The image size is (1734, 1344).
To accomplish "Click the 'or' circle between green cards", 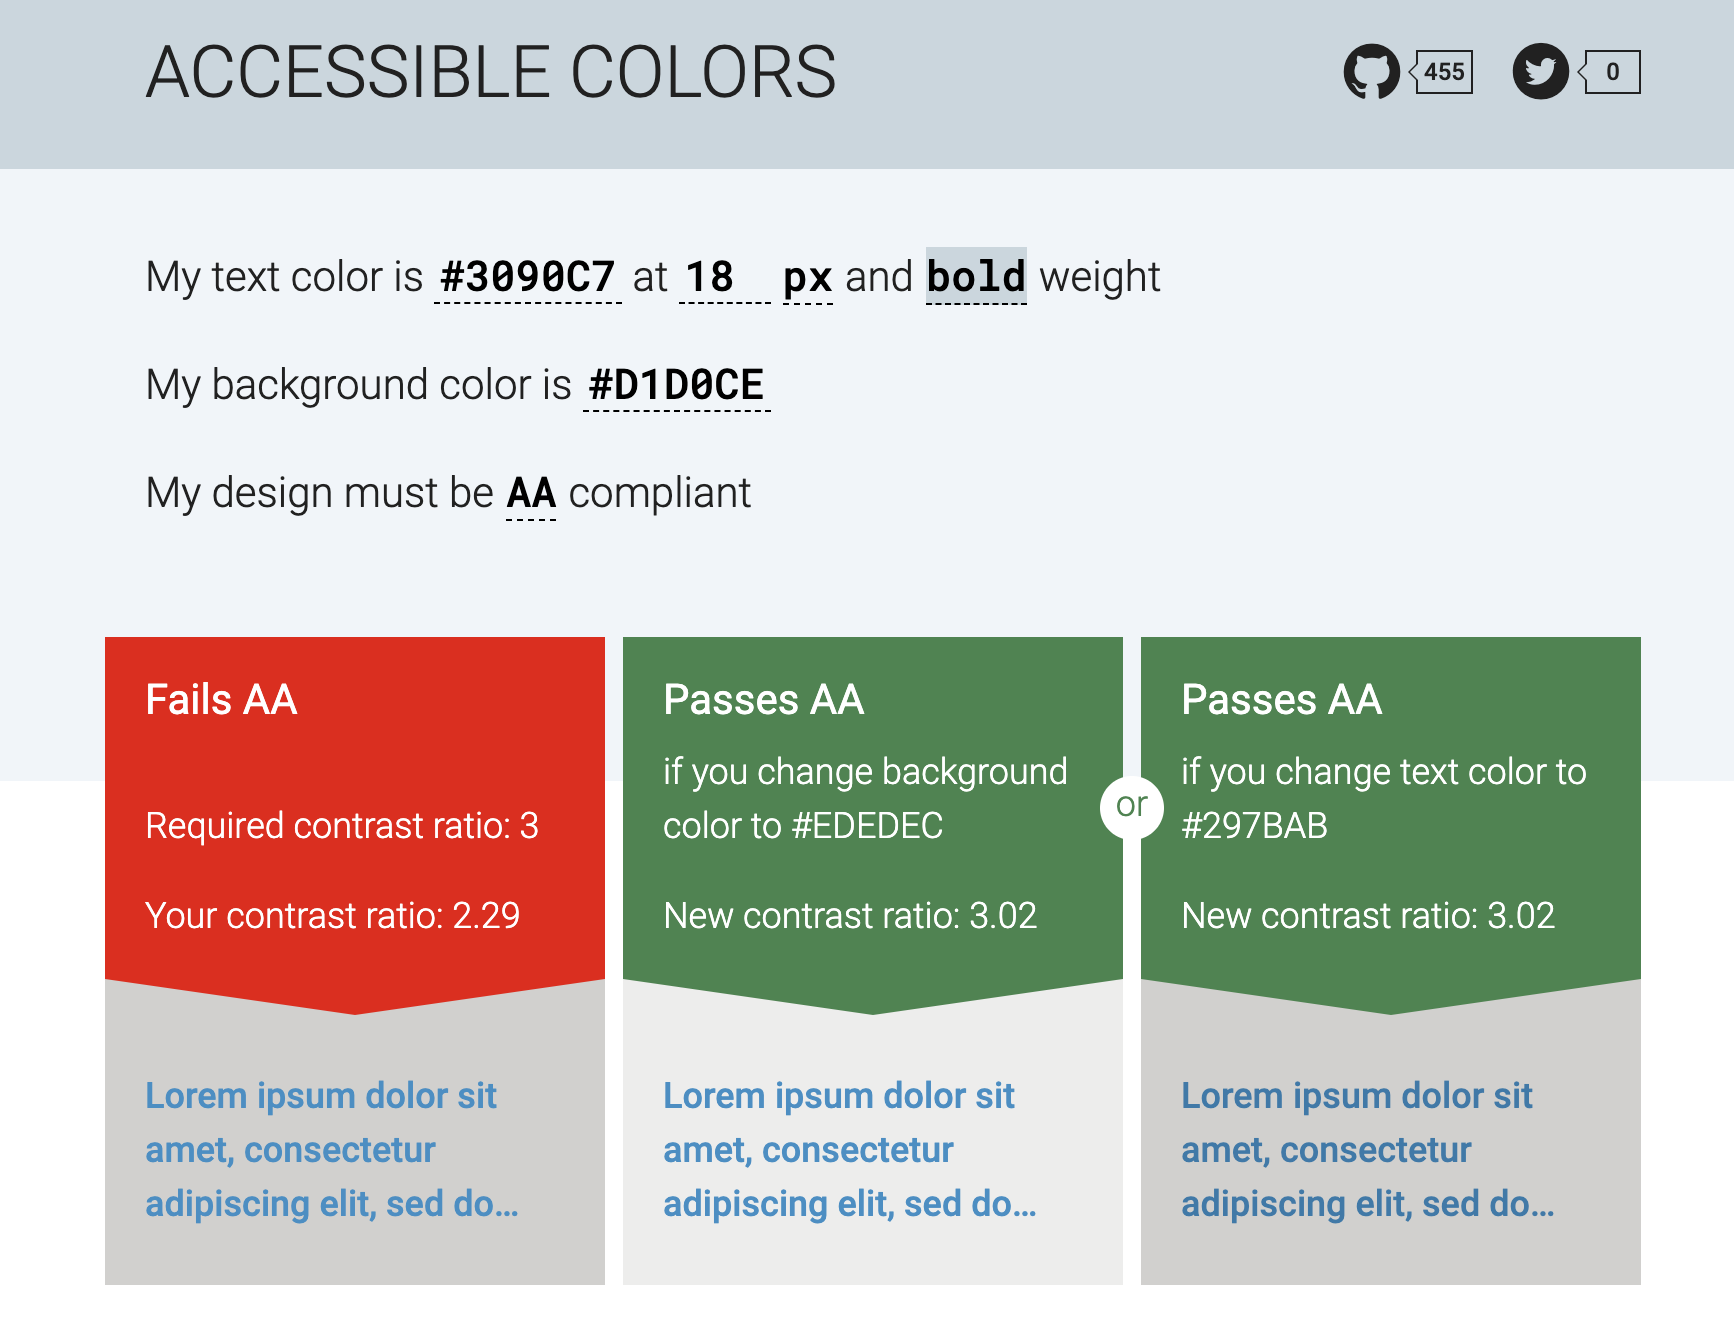I will pyautogui.click(x=1132, y=806).
